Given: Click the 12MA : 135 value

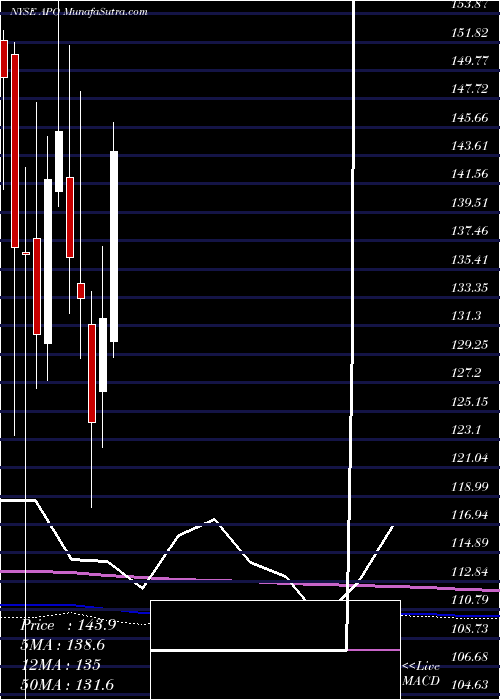Looking at the screenshot, I should pyautogui.click(x=61, y=665).
